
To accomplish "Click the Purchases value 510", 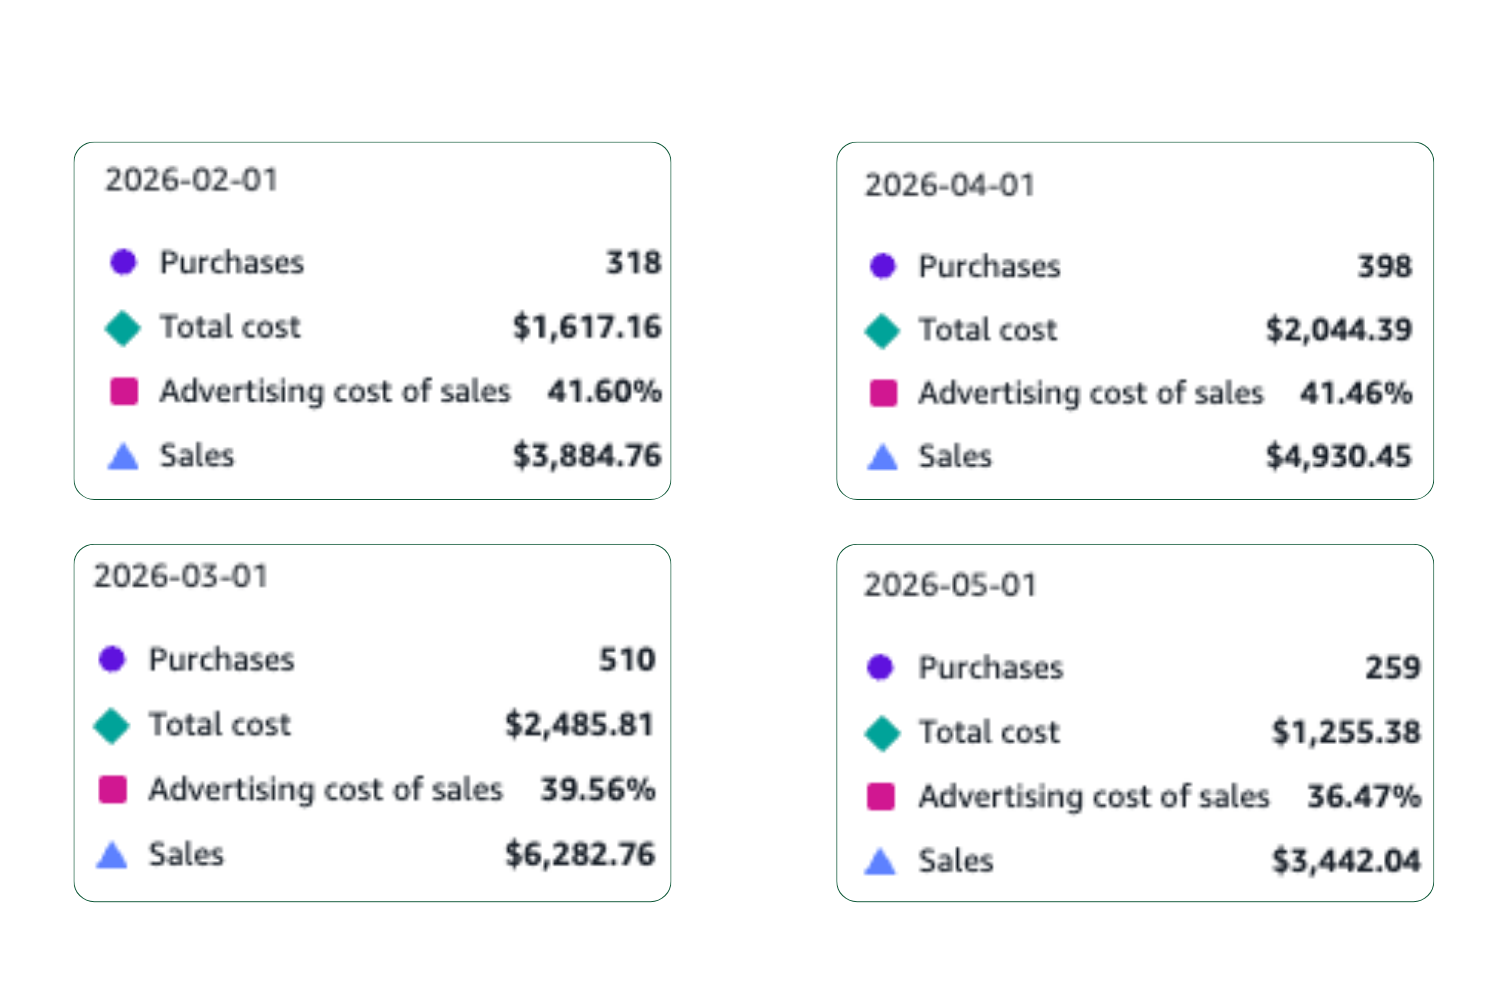I will (627, 659).
